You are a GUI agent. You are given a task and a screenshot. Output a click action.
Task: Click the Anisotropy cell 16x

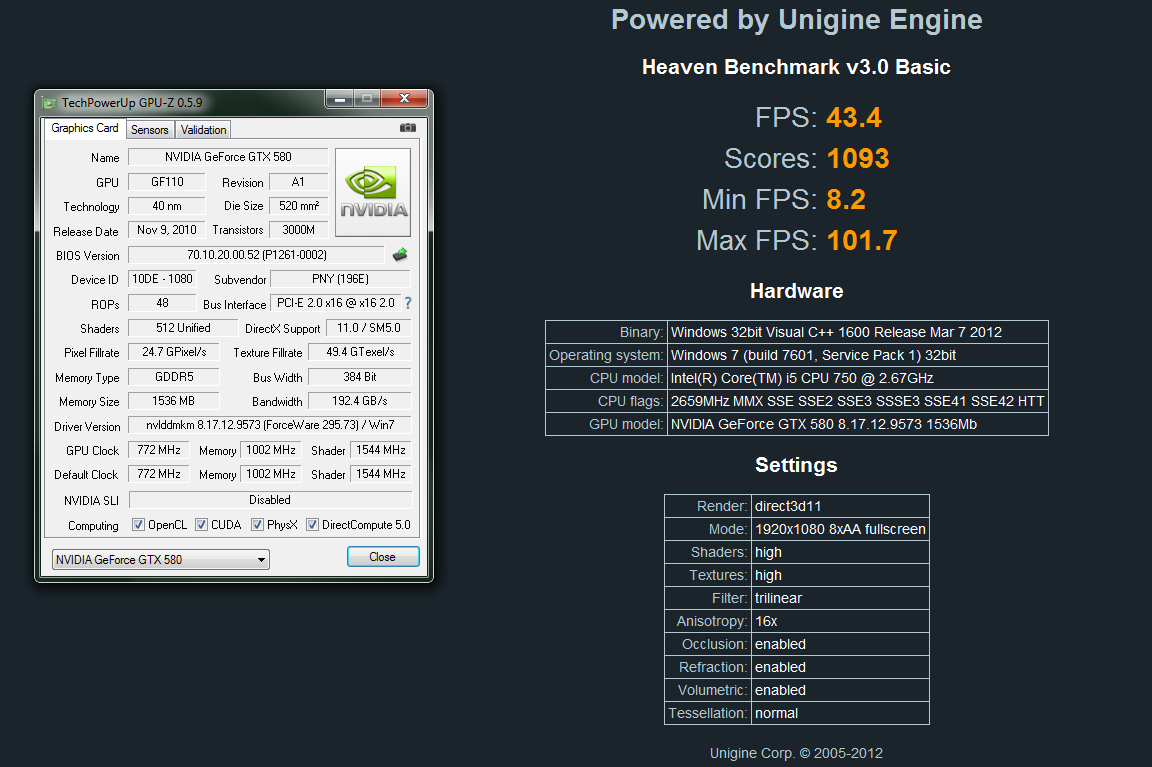click(840, 622)
